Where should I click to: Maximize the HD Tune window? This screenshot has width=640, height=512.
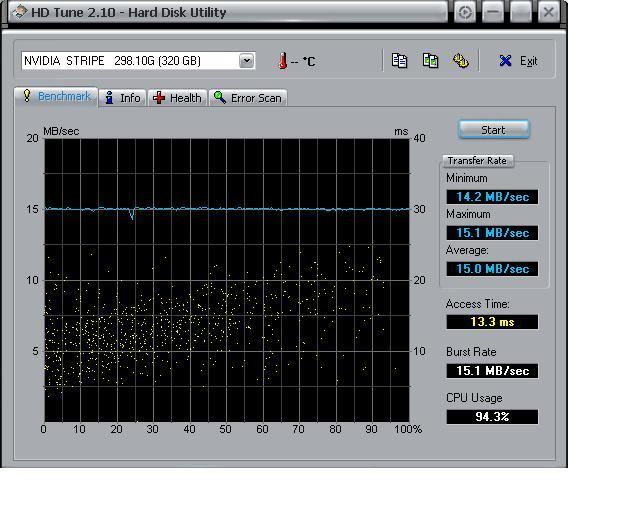521,12
